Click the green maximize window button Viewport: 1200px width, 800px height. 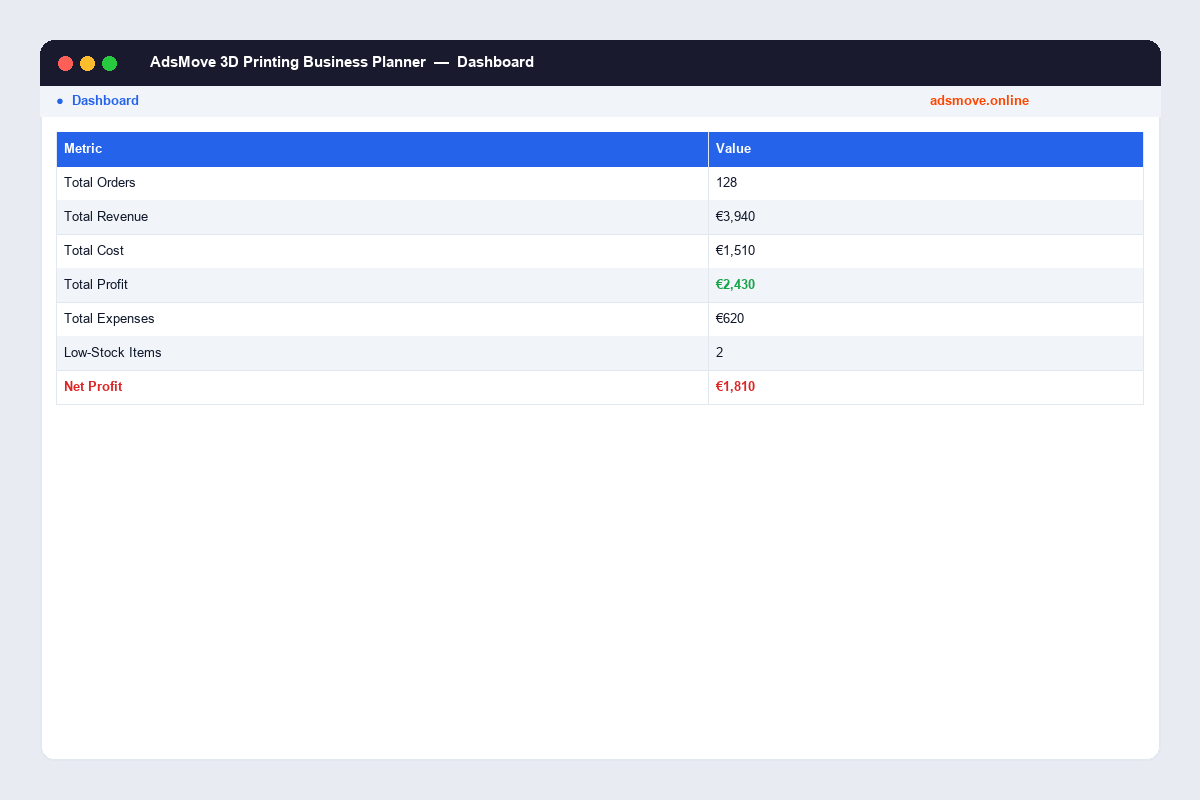(x=110, y=63)
